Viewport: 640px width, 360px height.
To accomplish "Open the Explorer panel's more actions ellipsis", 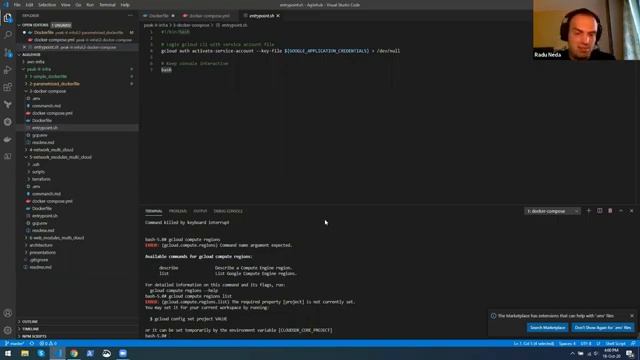I will point(130,16).
